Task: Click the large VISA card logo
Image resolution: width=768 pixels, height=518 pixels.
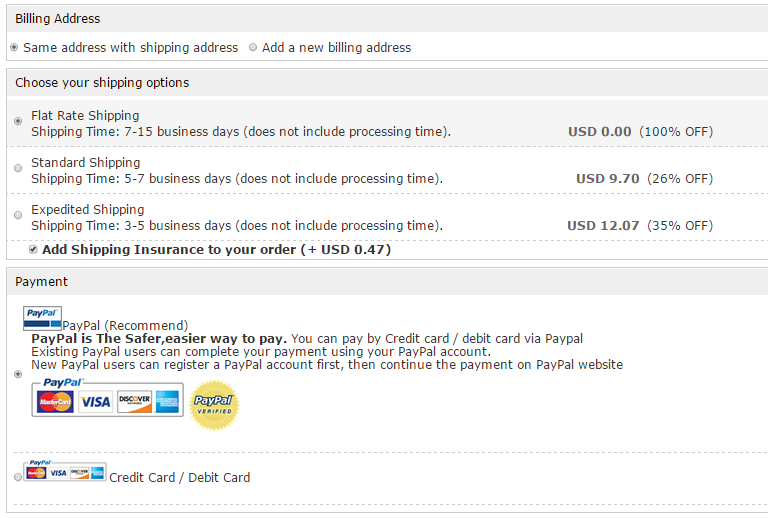Action: [96, 402]
